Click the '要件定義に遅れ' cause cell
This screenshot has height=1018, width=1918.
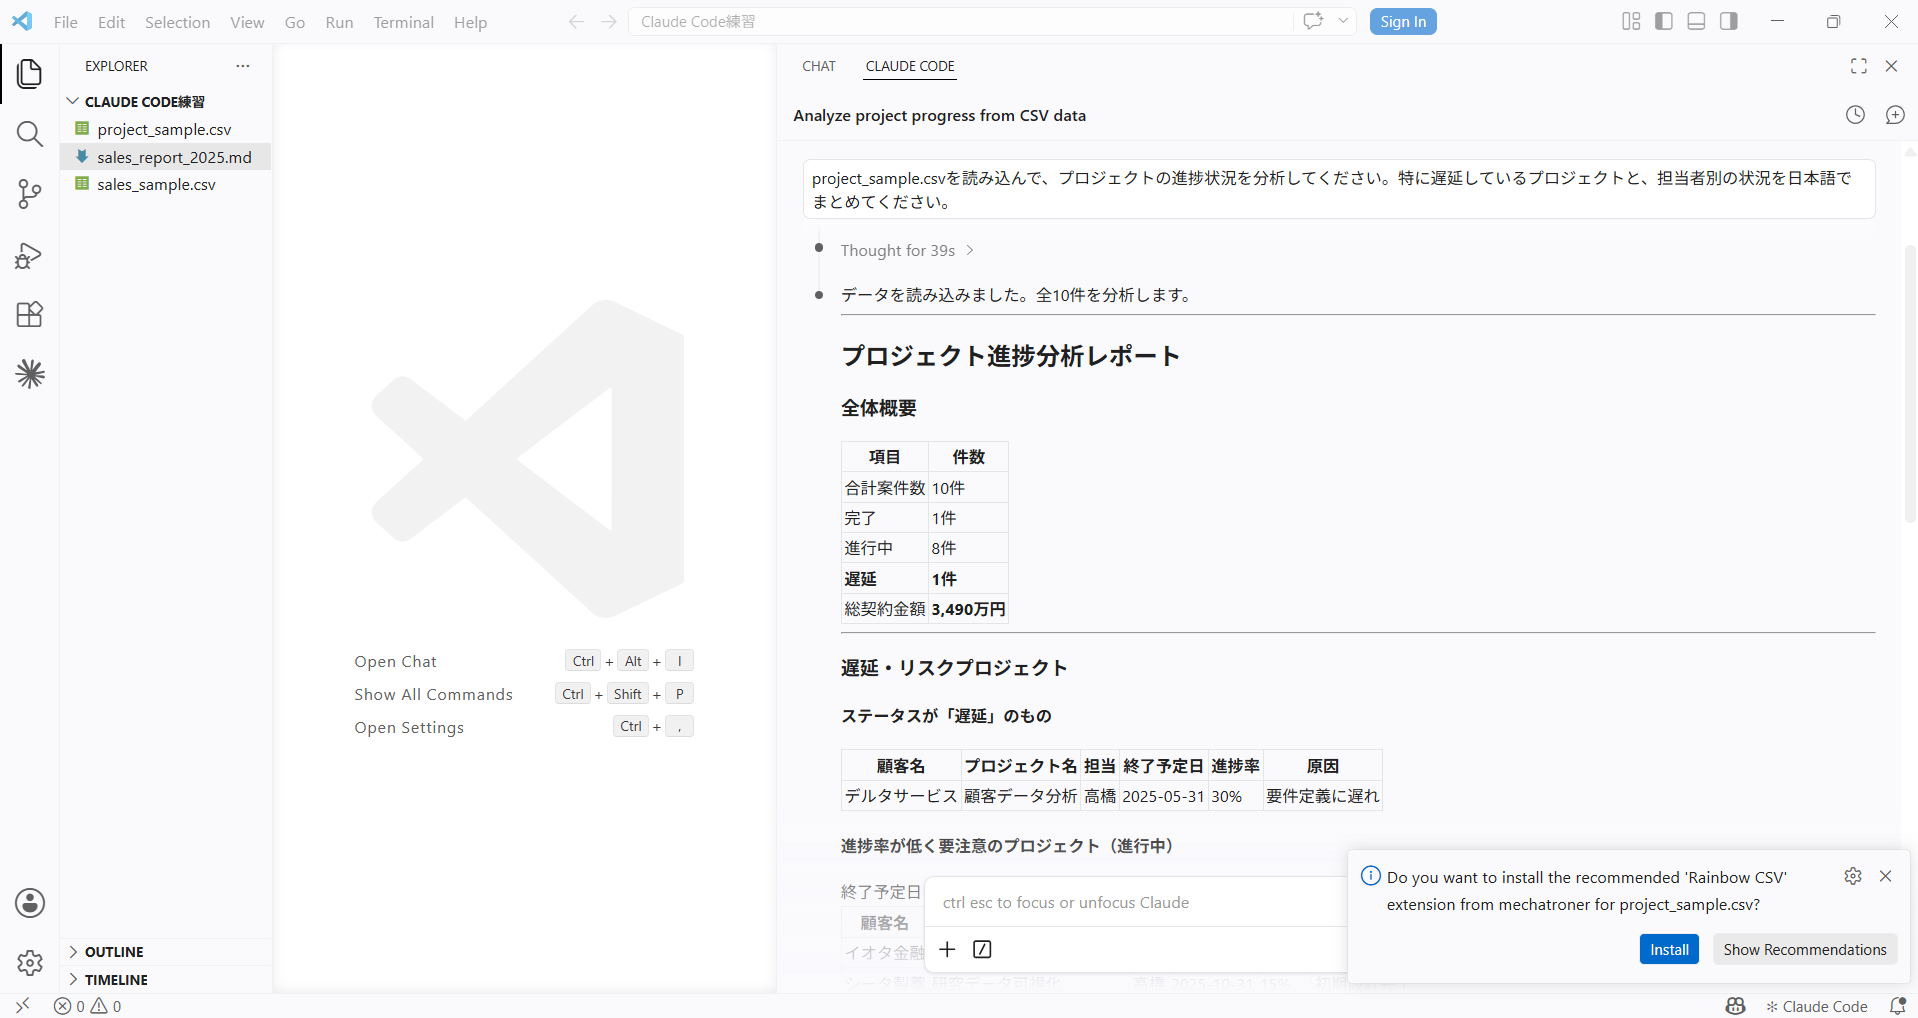1322,796
